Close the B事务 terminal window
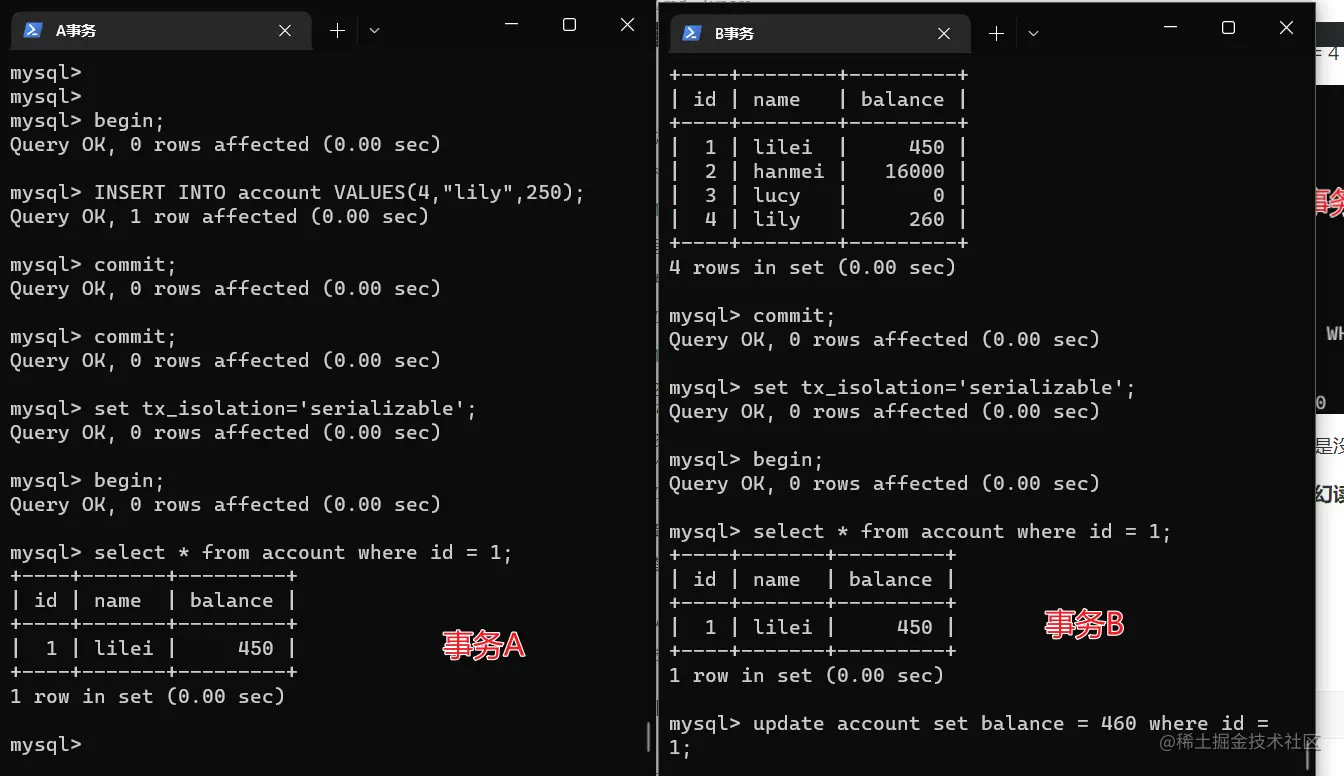Screen dimensions: 1344x776 coord(1286,28)
